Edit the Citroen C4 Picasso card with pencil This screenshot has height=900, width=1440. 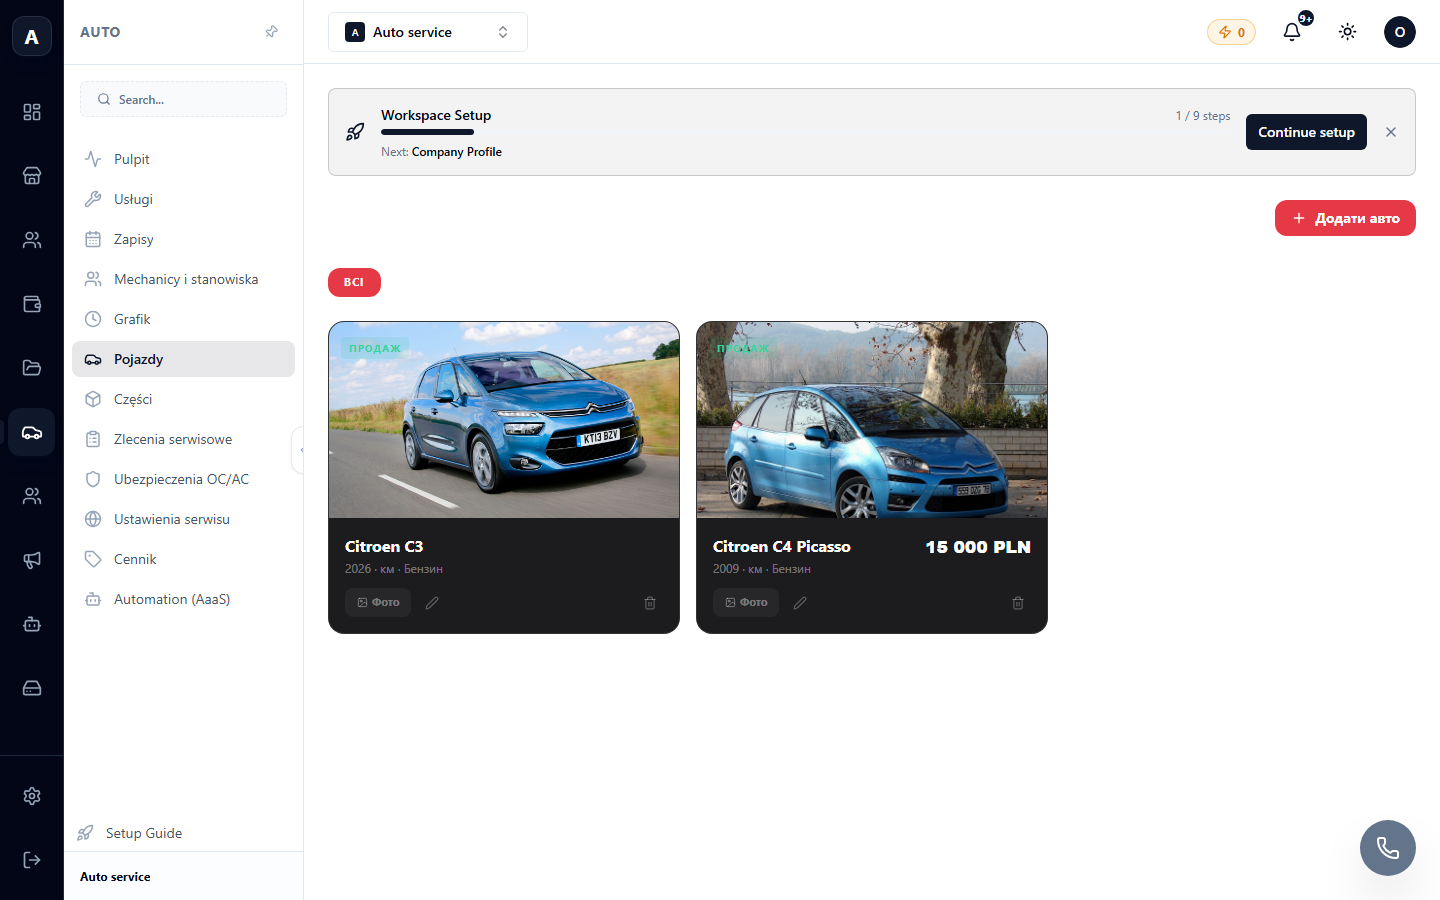[800, 603]
